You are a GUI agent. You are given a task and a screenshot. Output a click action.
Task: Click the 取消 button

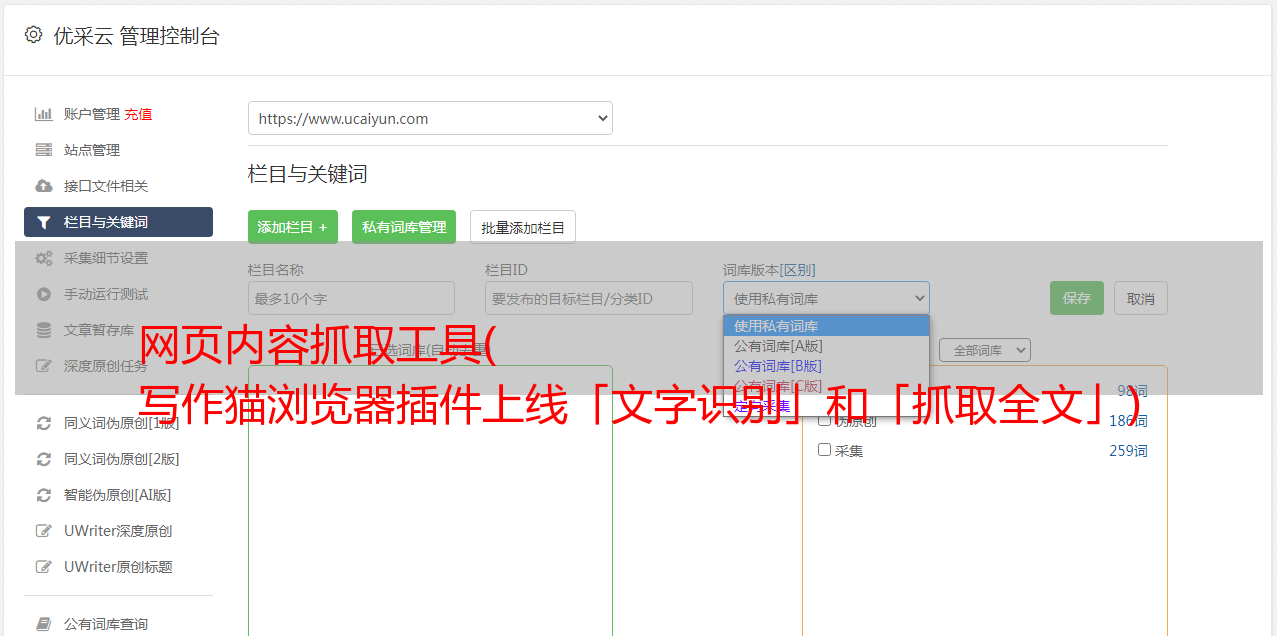coord(1141,298)
